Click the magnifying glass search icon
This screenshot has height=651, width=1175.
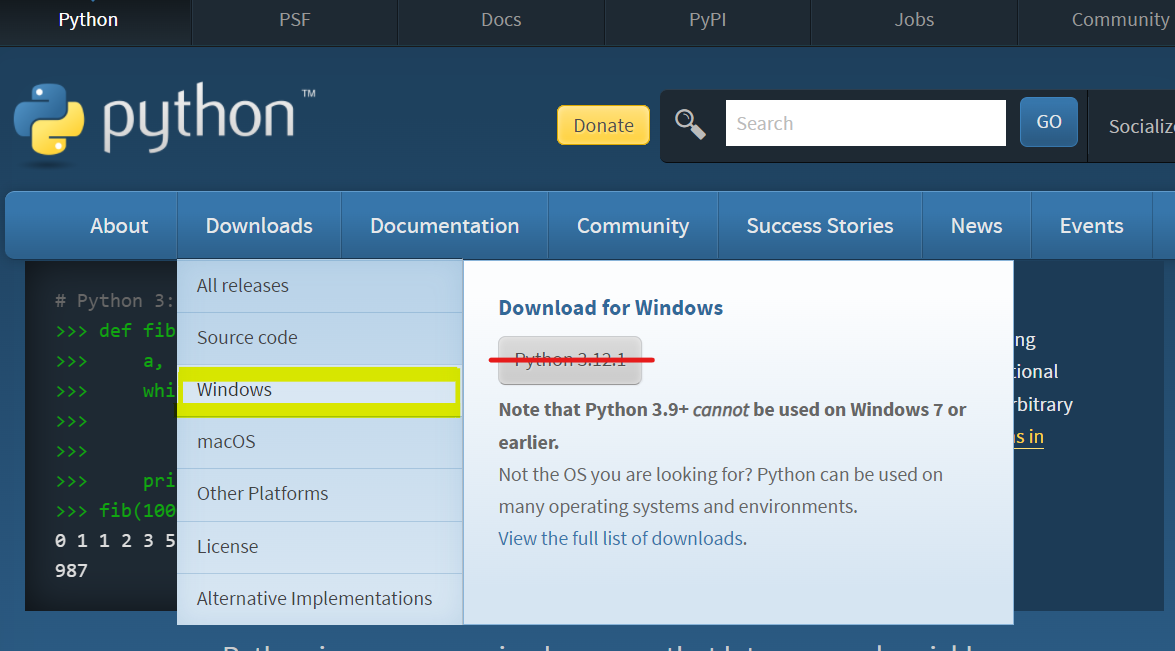[x=689, y=124]
